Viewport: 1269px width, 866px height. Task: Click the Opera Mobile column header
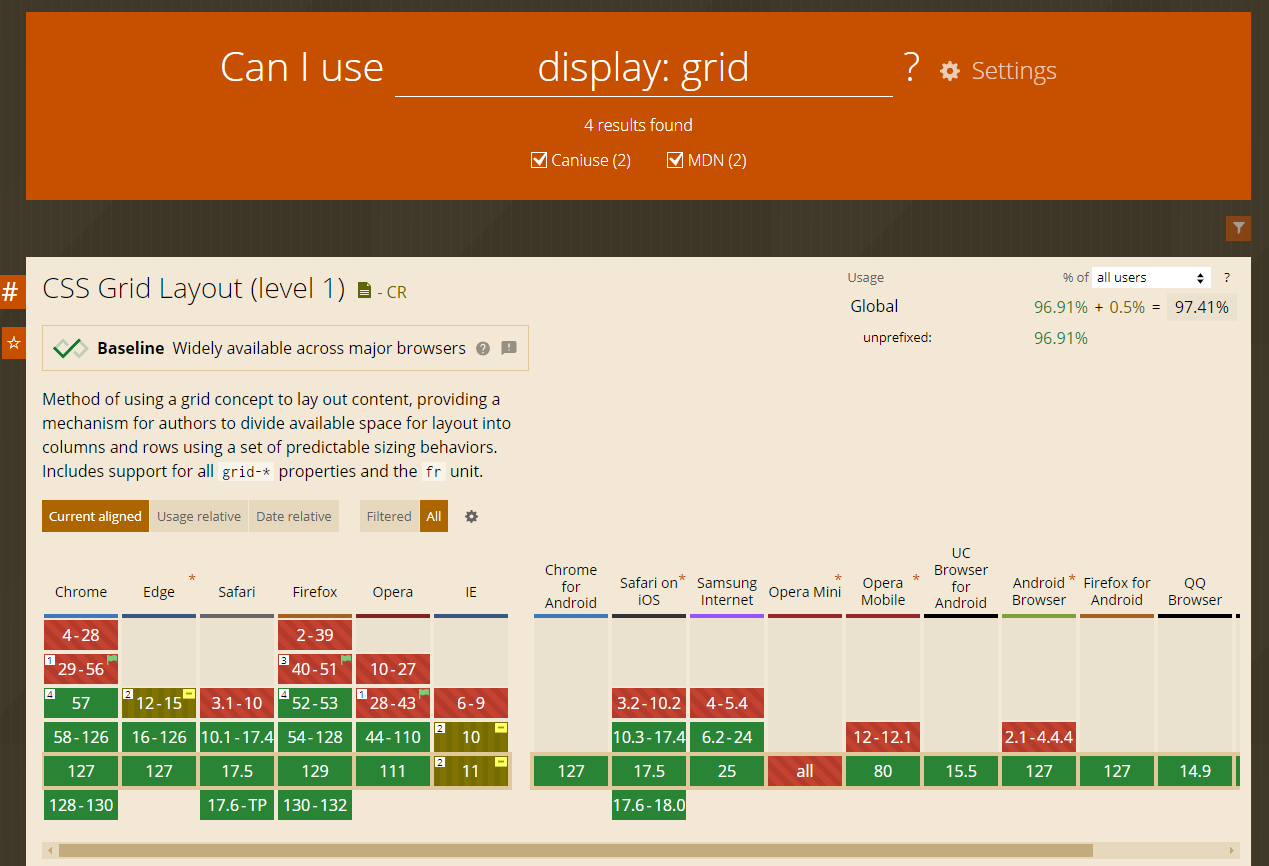tap(883, 591)
